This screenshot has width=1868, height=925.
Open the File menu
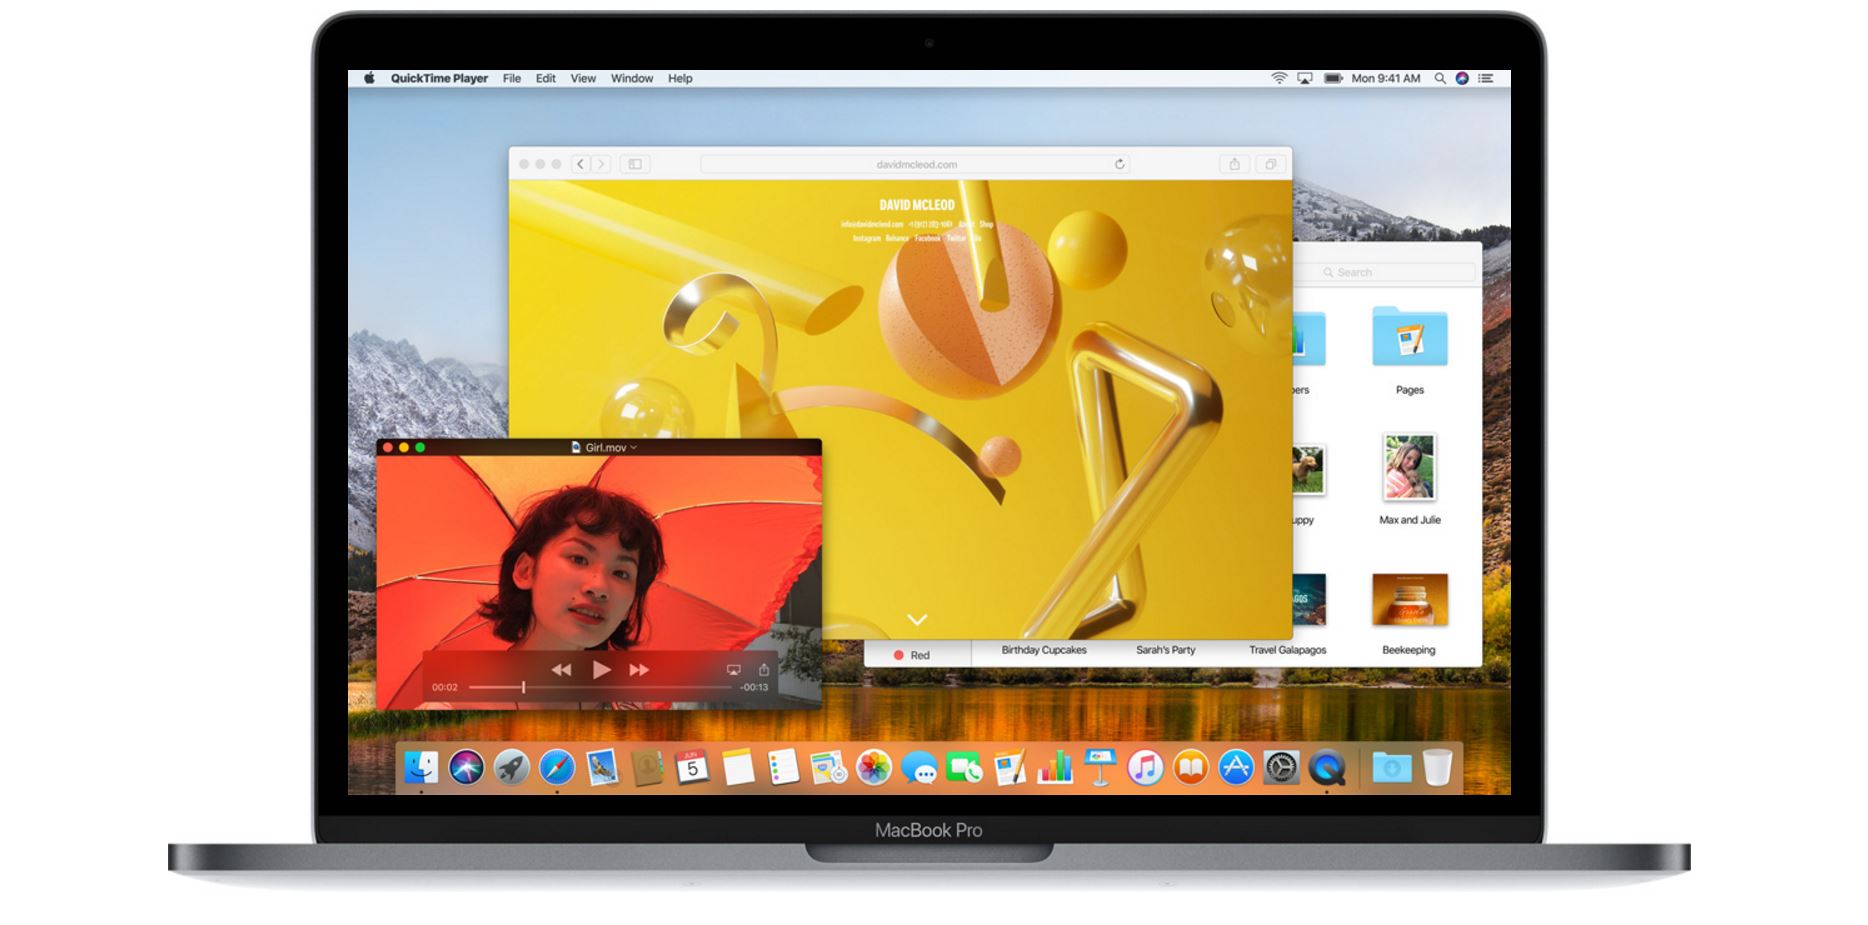click(x=512, y=78)
